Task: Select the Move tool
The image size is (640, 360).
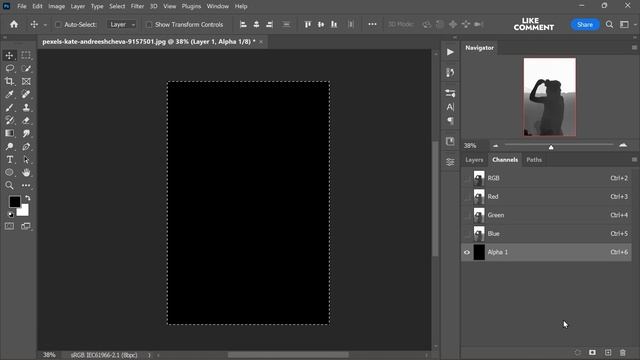Action: (9, 55)
